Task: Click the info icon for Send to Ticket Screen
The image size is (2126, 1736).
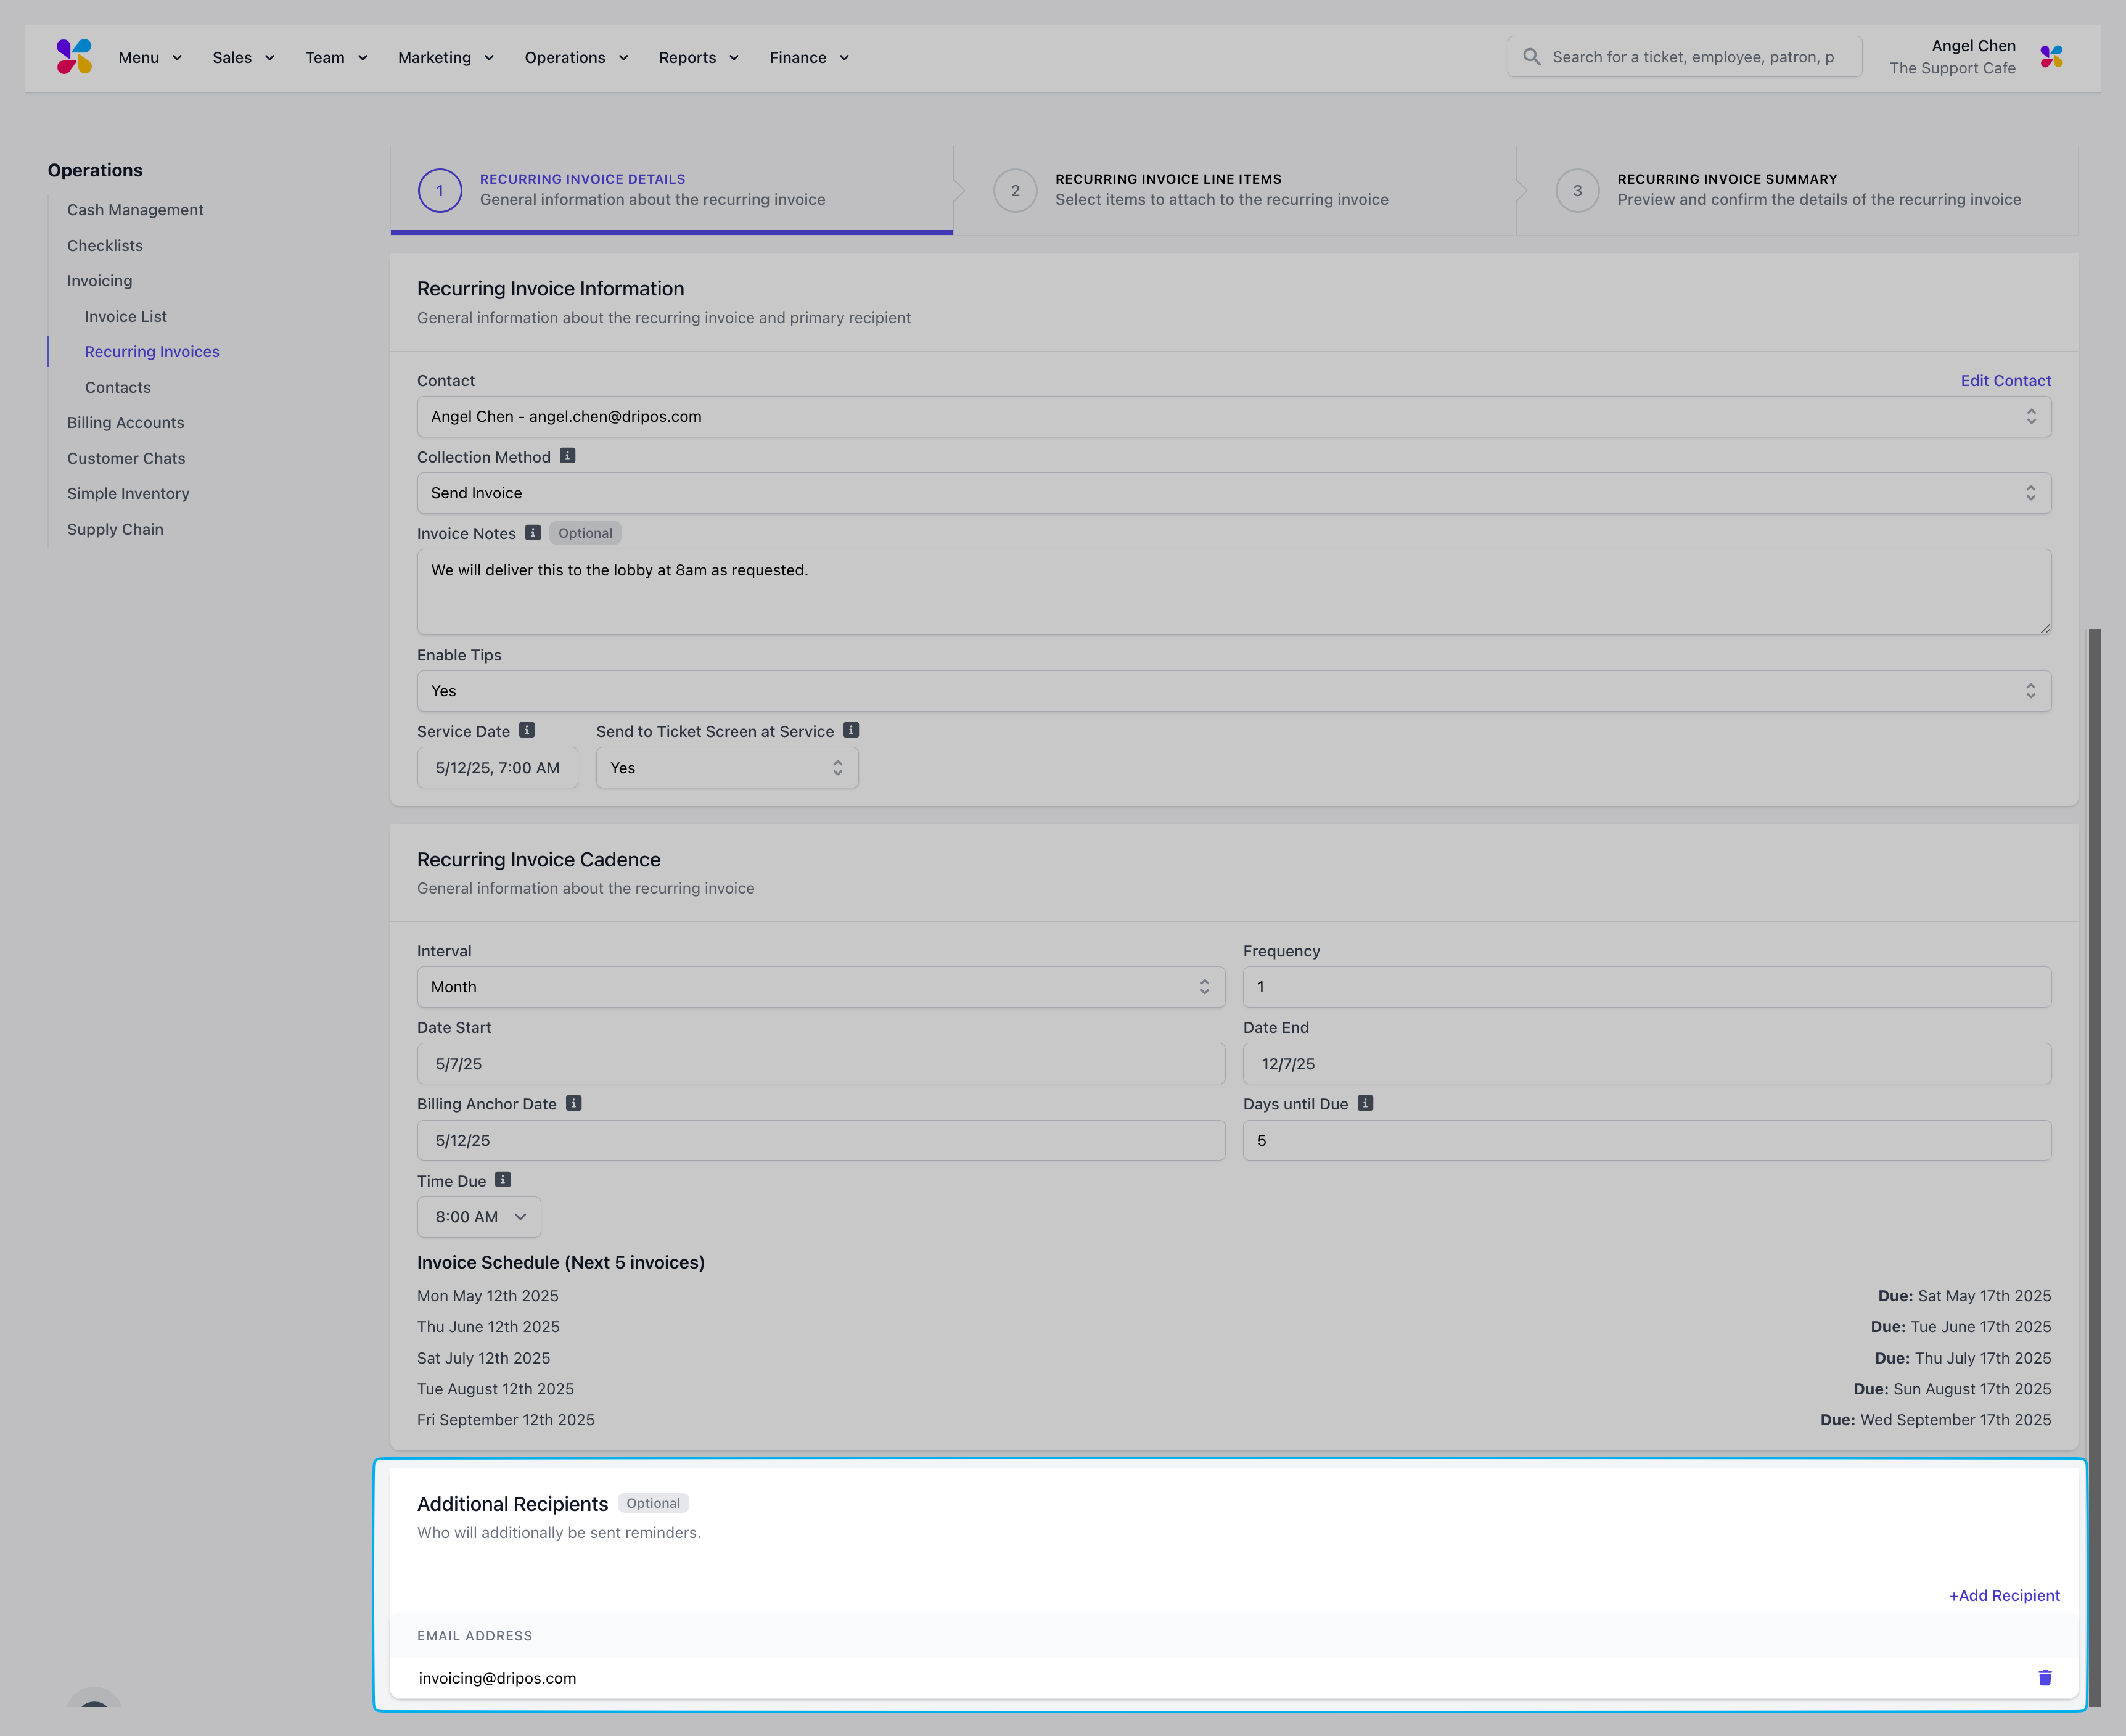Action: 851,731
